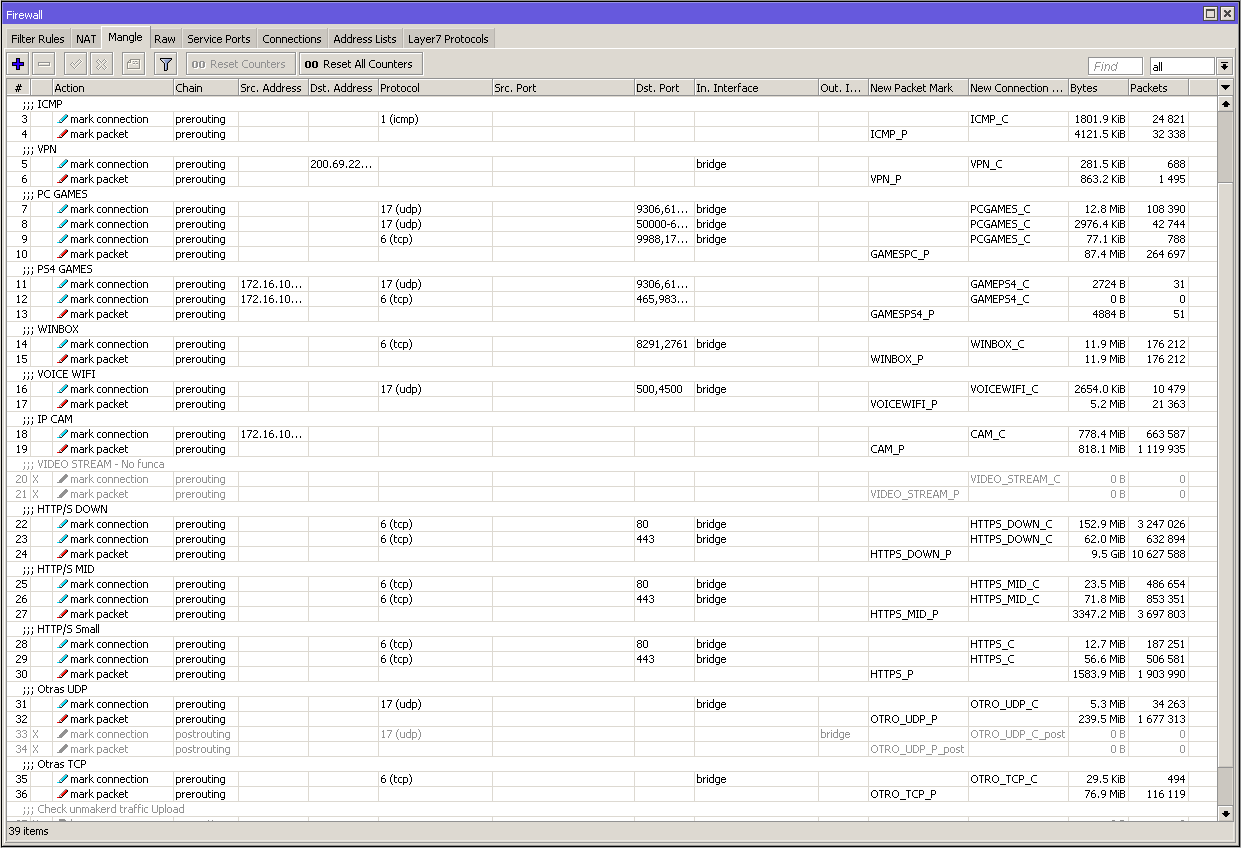
Task: Click in the Find search field
Action: pos(1115,66)
